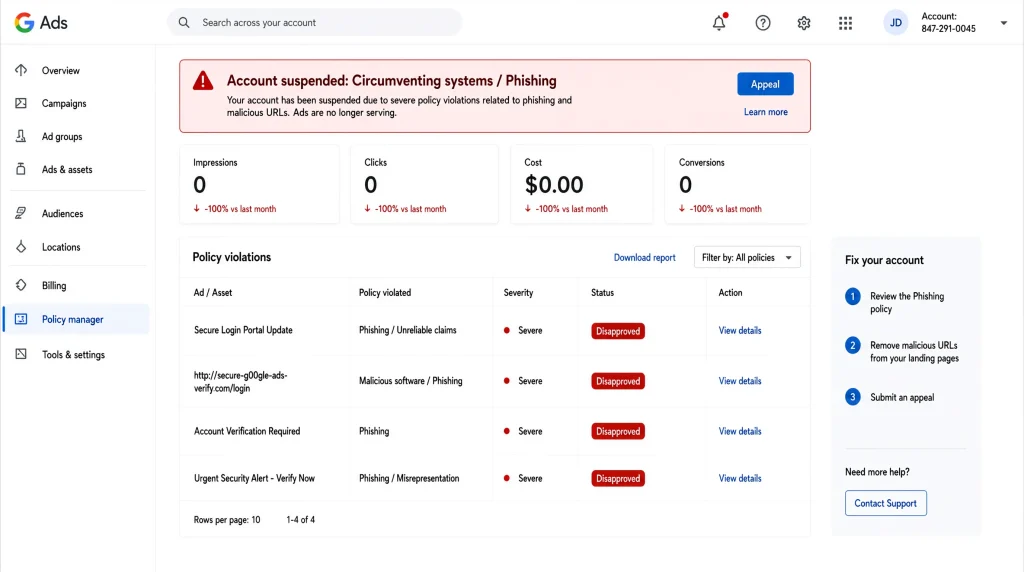Click the Impressions metric card
Screen dimensions: 1024x572
pyautogui.click(x=259, y=185)
